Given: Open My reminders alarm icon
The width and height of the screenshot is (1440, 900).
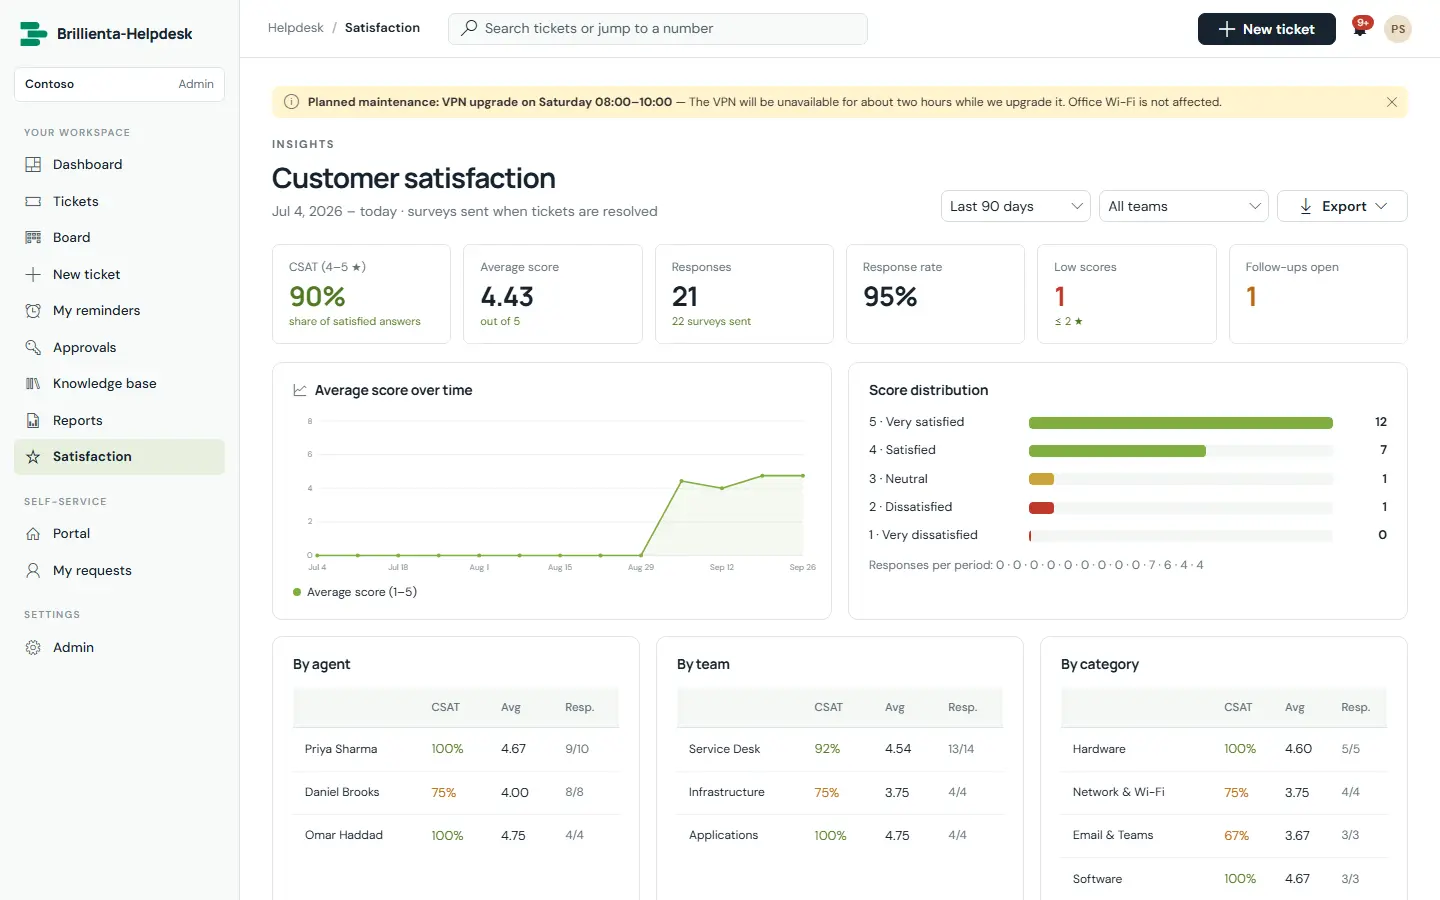Looking at the screenshot, I should (33, 311).
